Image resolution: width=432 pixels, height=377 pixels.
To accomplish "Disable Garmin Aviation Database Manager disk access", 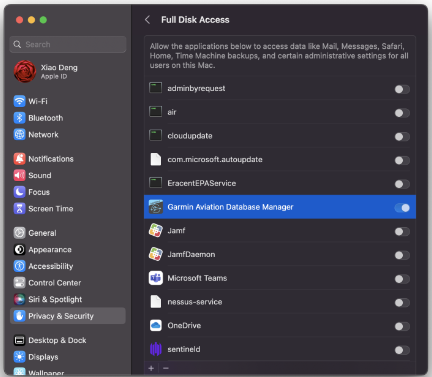I will 402,208.
